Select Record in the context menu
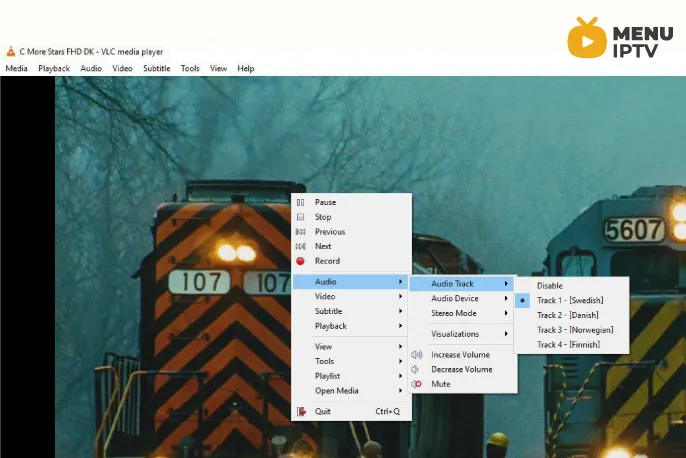 pos(351,261)
